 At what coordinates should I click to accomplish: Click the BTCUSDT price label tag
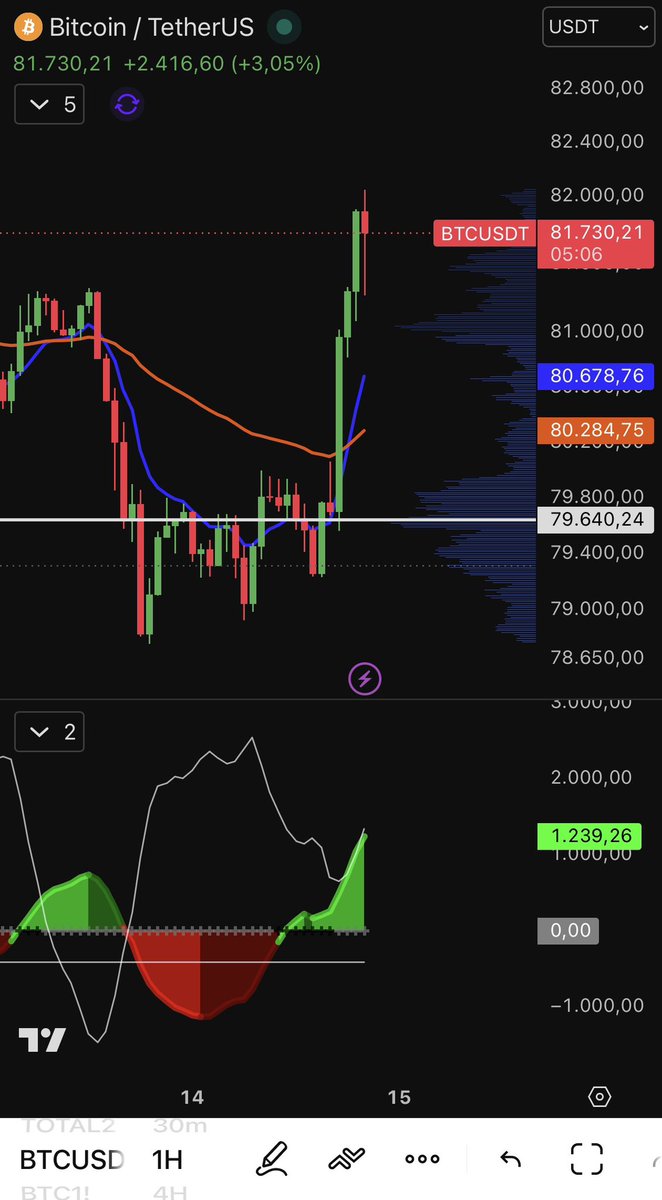484,233
